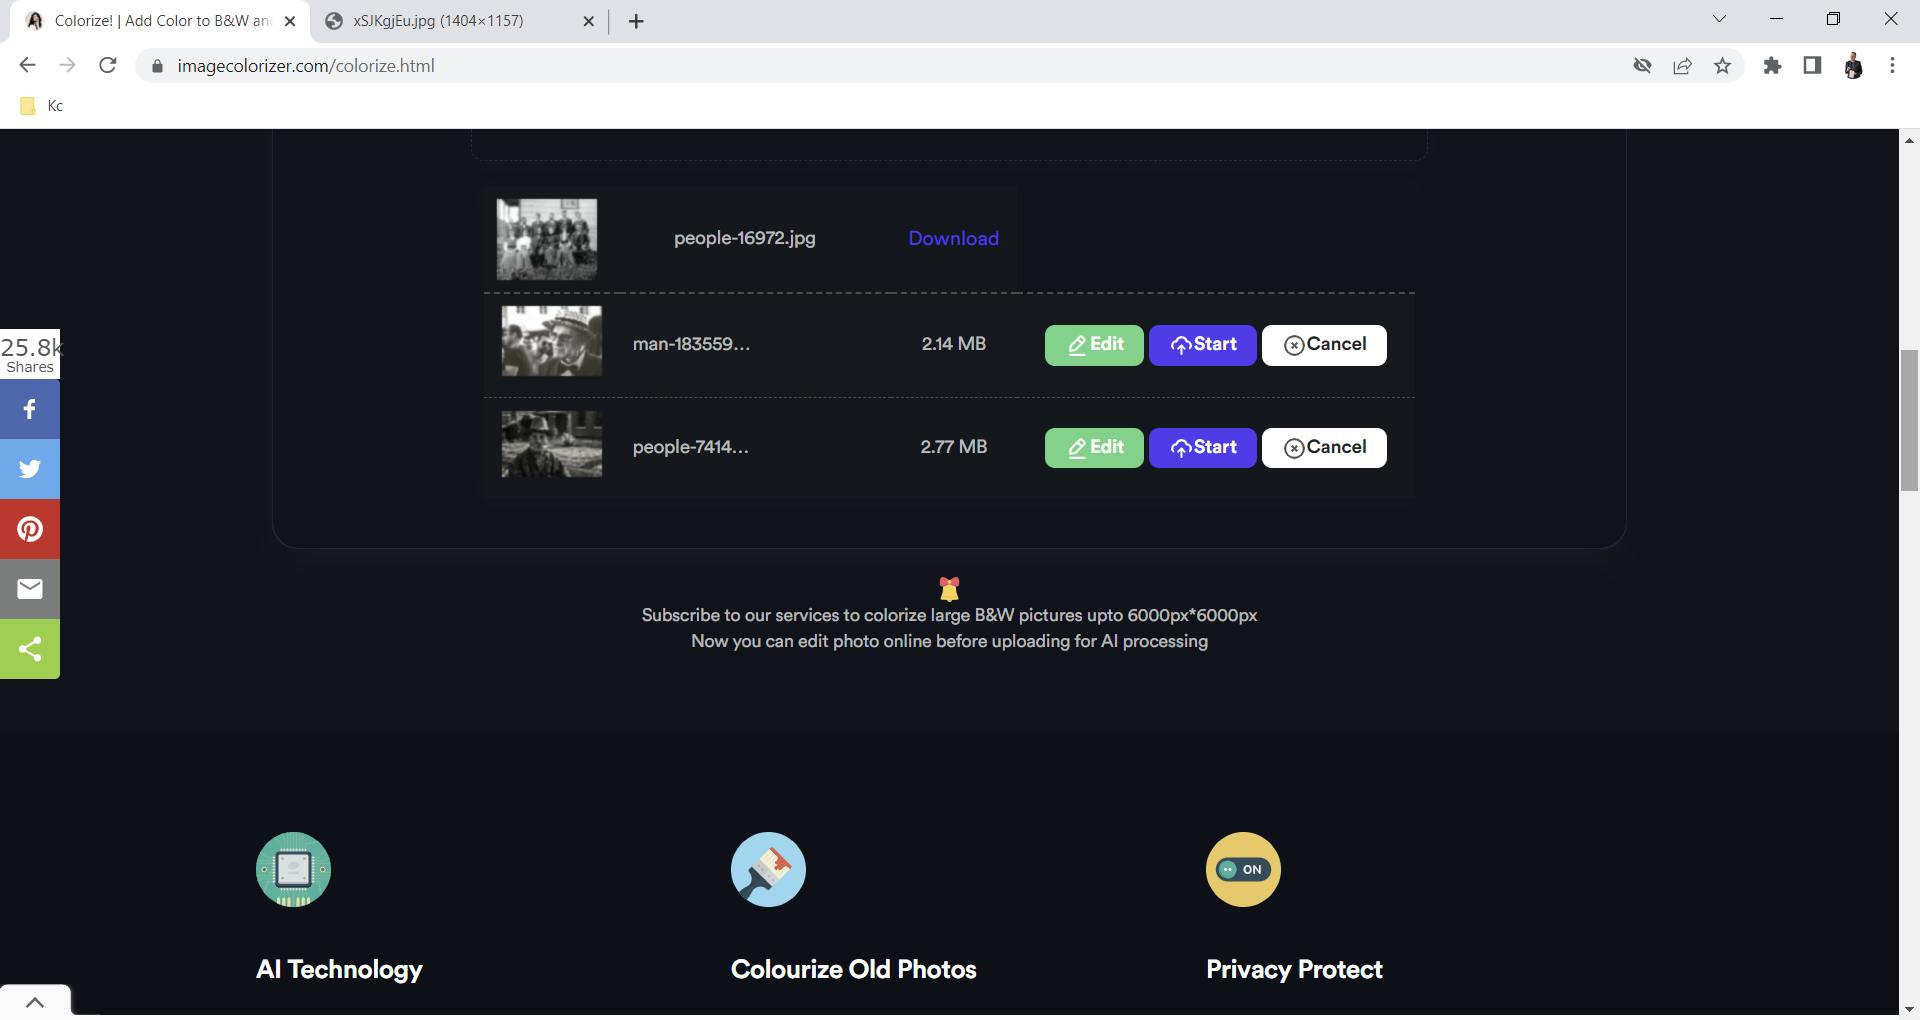Viewport: 1920px width, 1020px height.
Task: Click the 2.77 MB file size
Action: click(954, 447)
